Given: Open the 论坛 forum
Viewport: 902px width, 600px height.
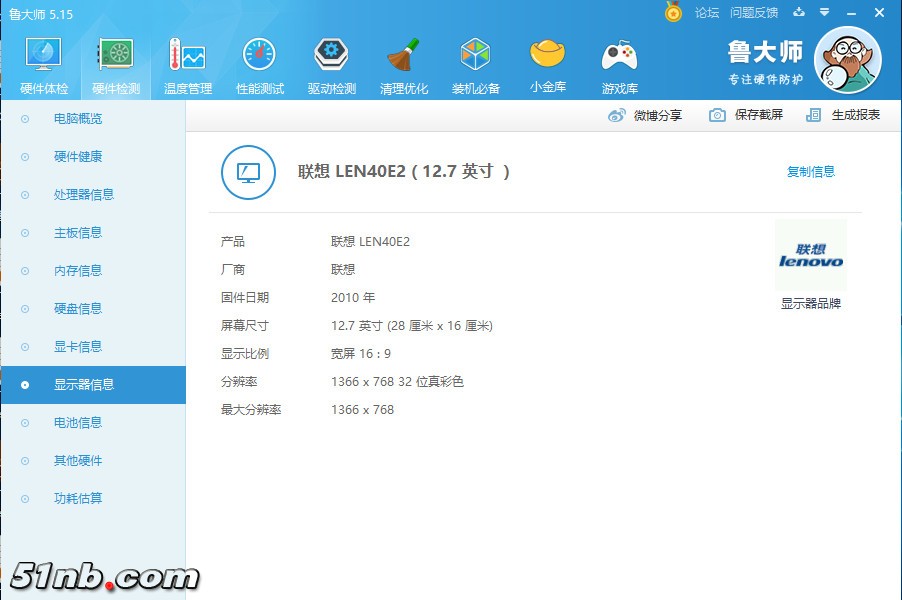Looking at the screenshot, I should 706,12.
